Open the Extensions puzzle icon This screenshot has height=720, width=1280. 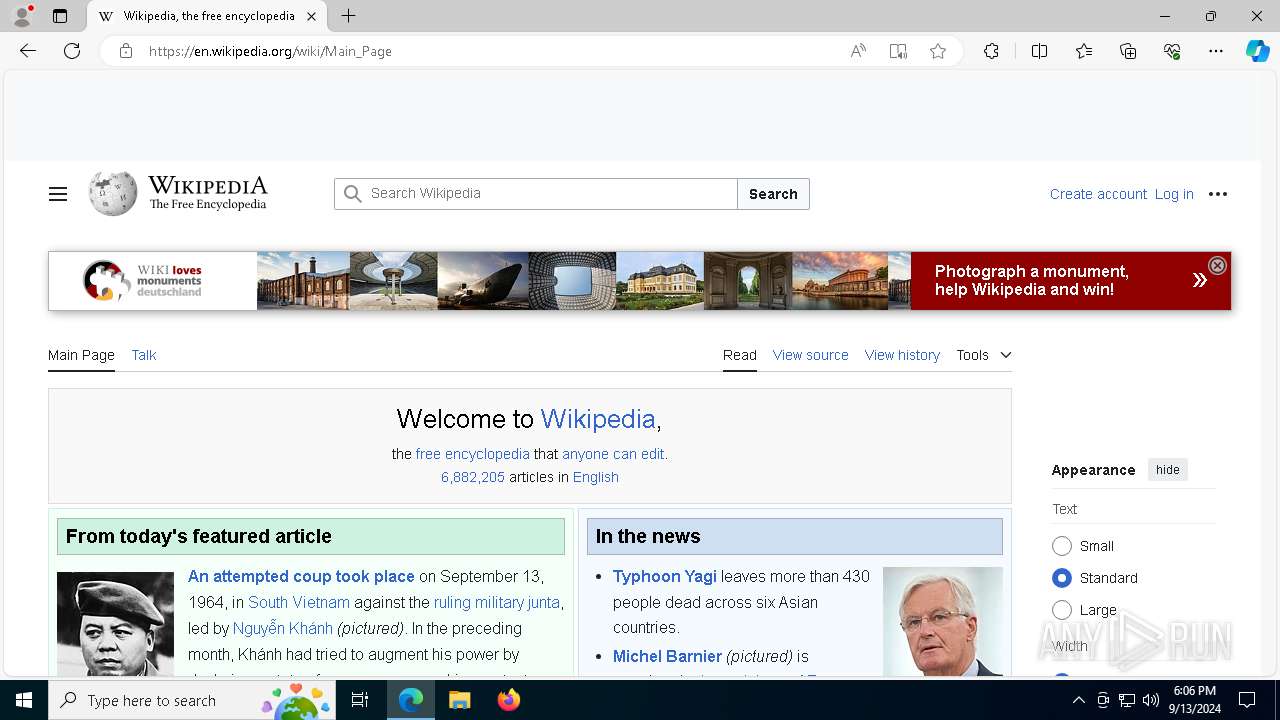(991, 51)
